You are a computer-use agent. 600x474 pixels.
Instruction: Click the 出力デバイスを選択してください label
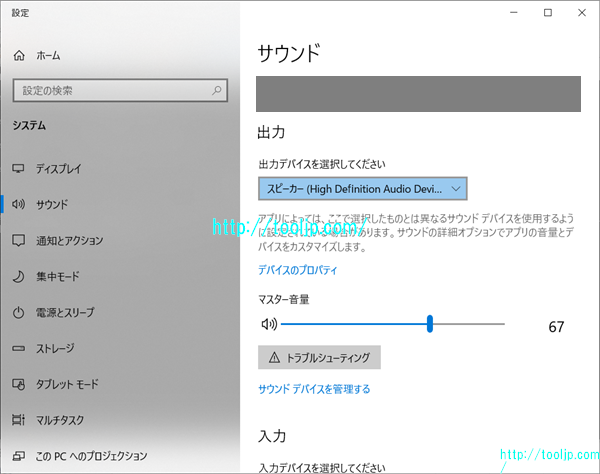click(322, 164)
